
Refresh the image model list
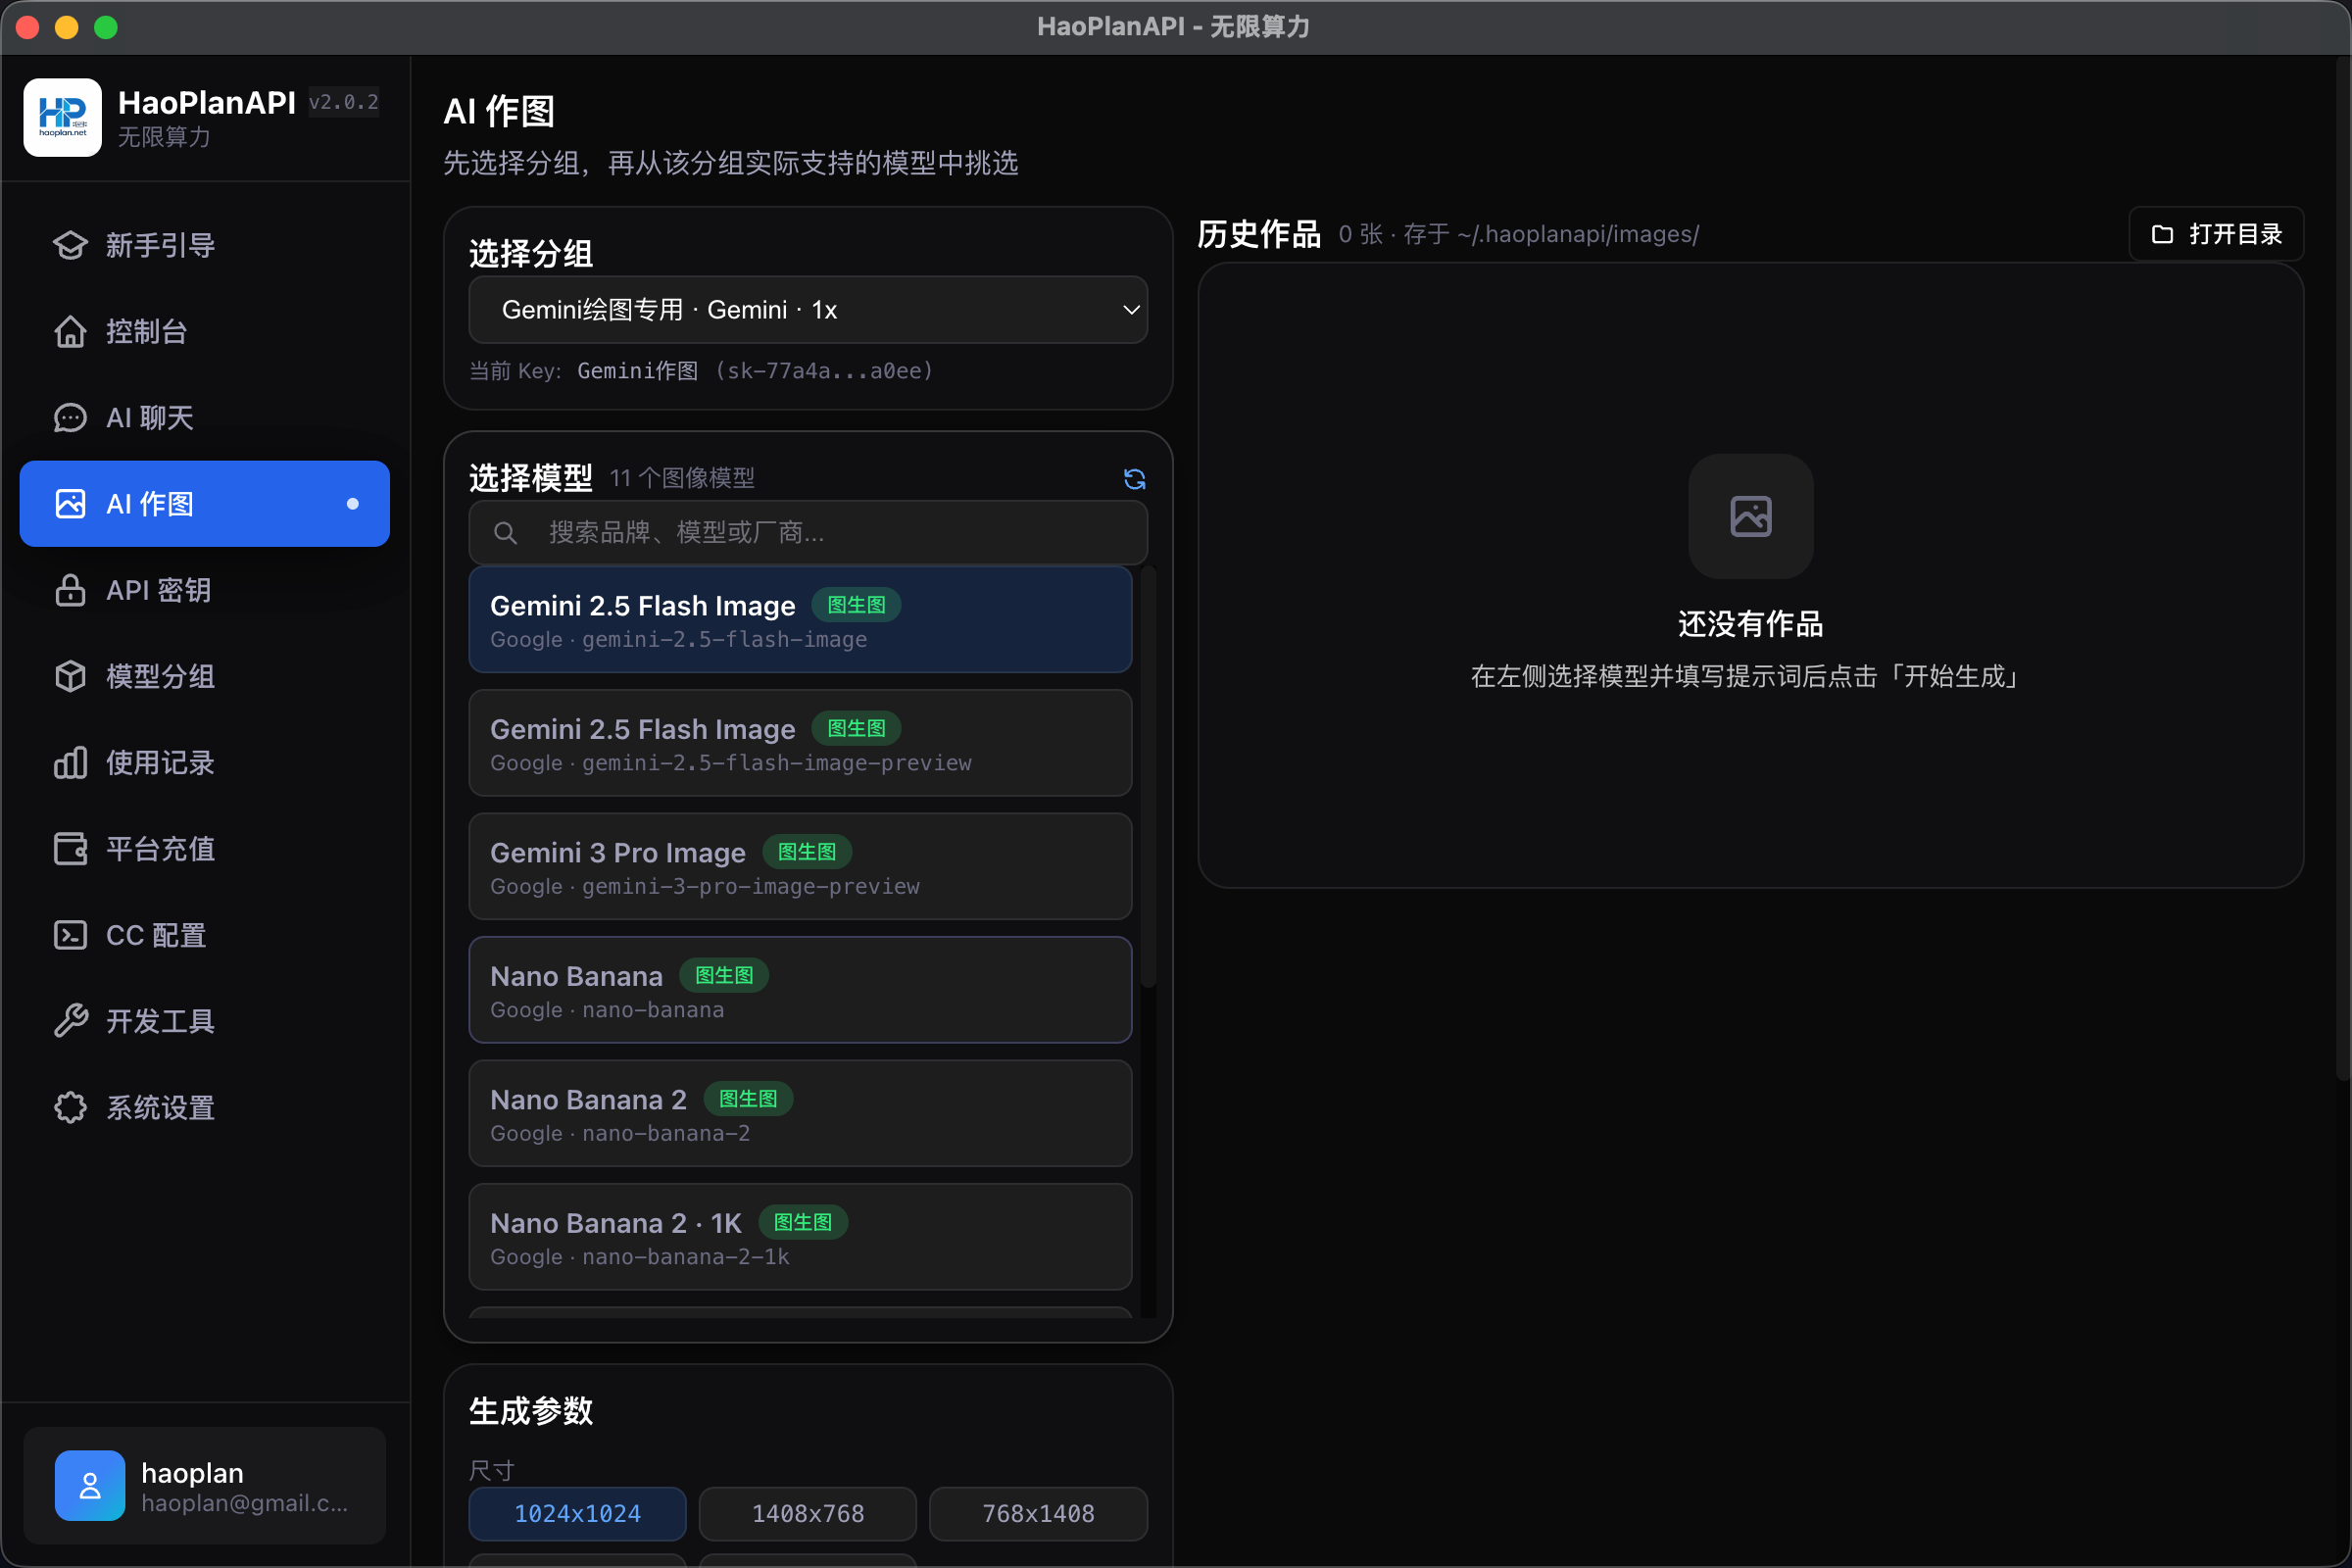click(1134, 479)
